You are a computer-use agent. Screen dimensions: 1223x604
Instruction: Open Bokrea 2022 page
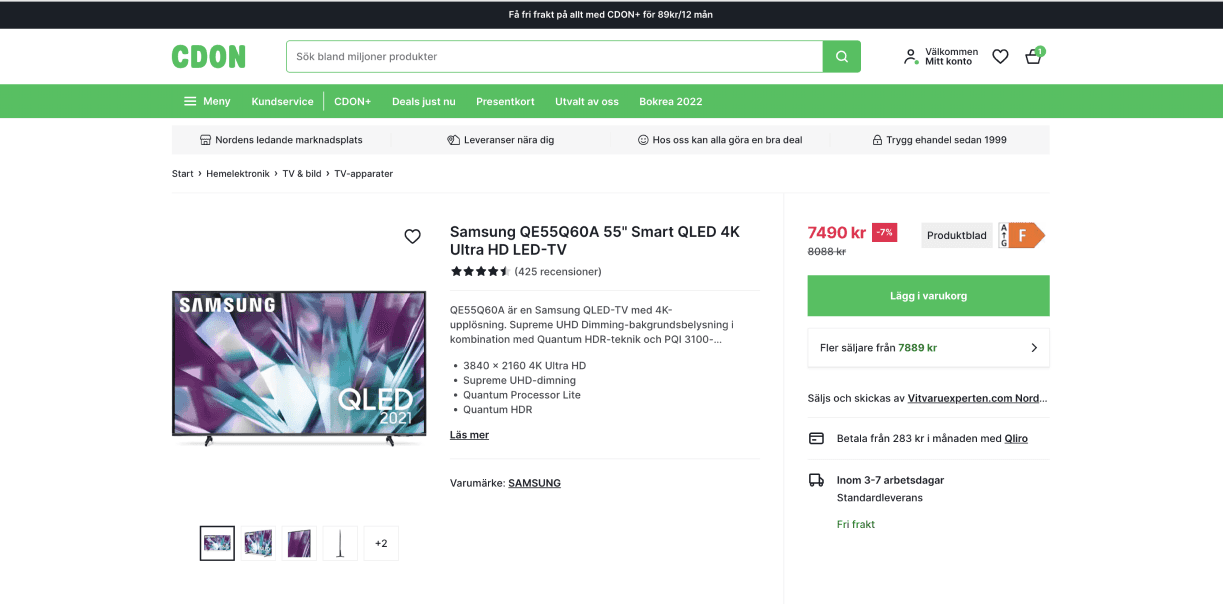coord(671,101)
